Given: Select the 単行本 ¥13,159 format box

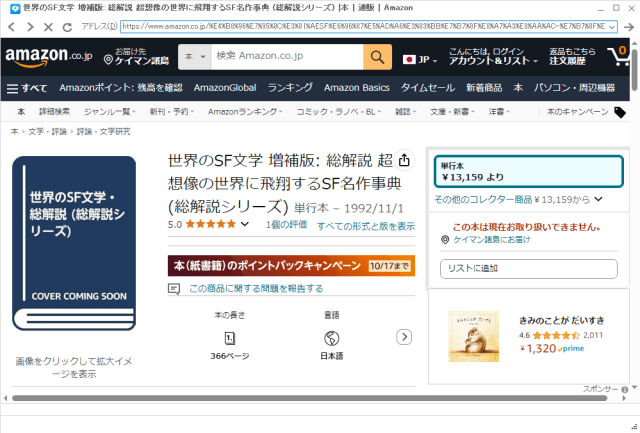Looking at the screenshot, I should point(529,172).
